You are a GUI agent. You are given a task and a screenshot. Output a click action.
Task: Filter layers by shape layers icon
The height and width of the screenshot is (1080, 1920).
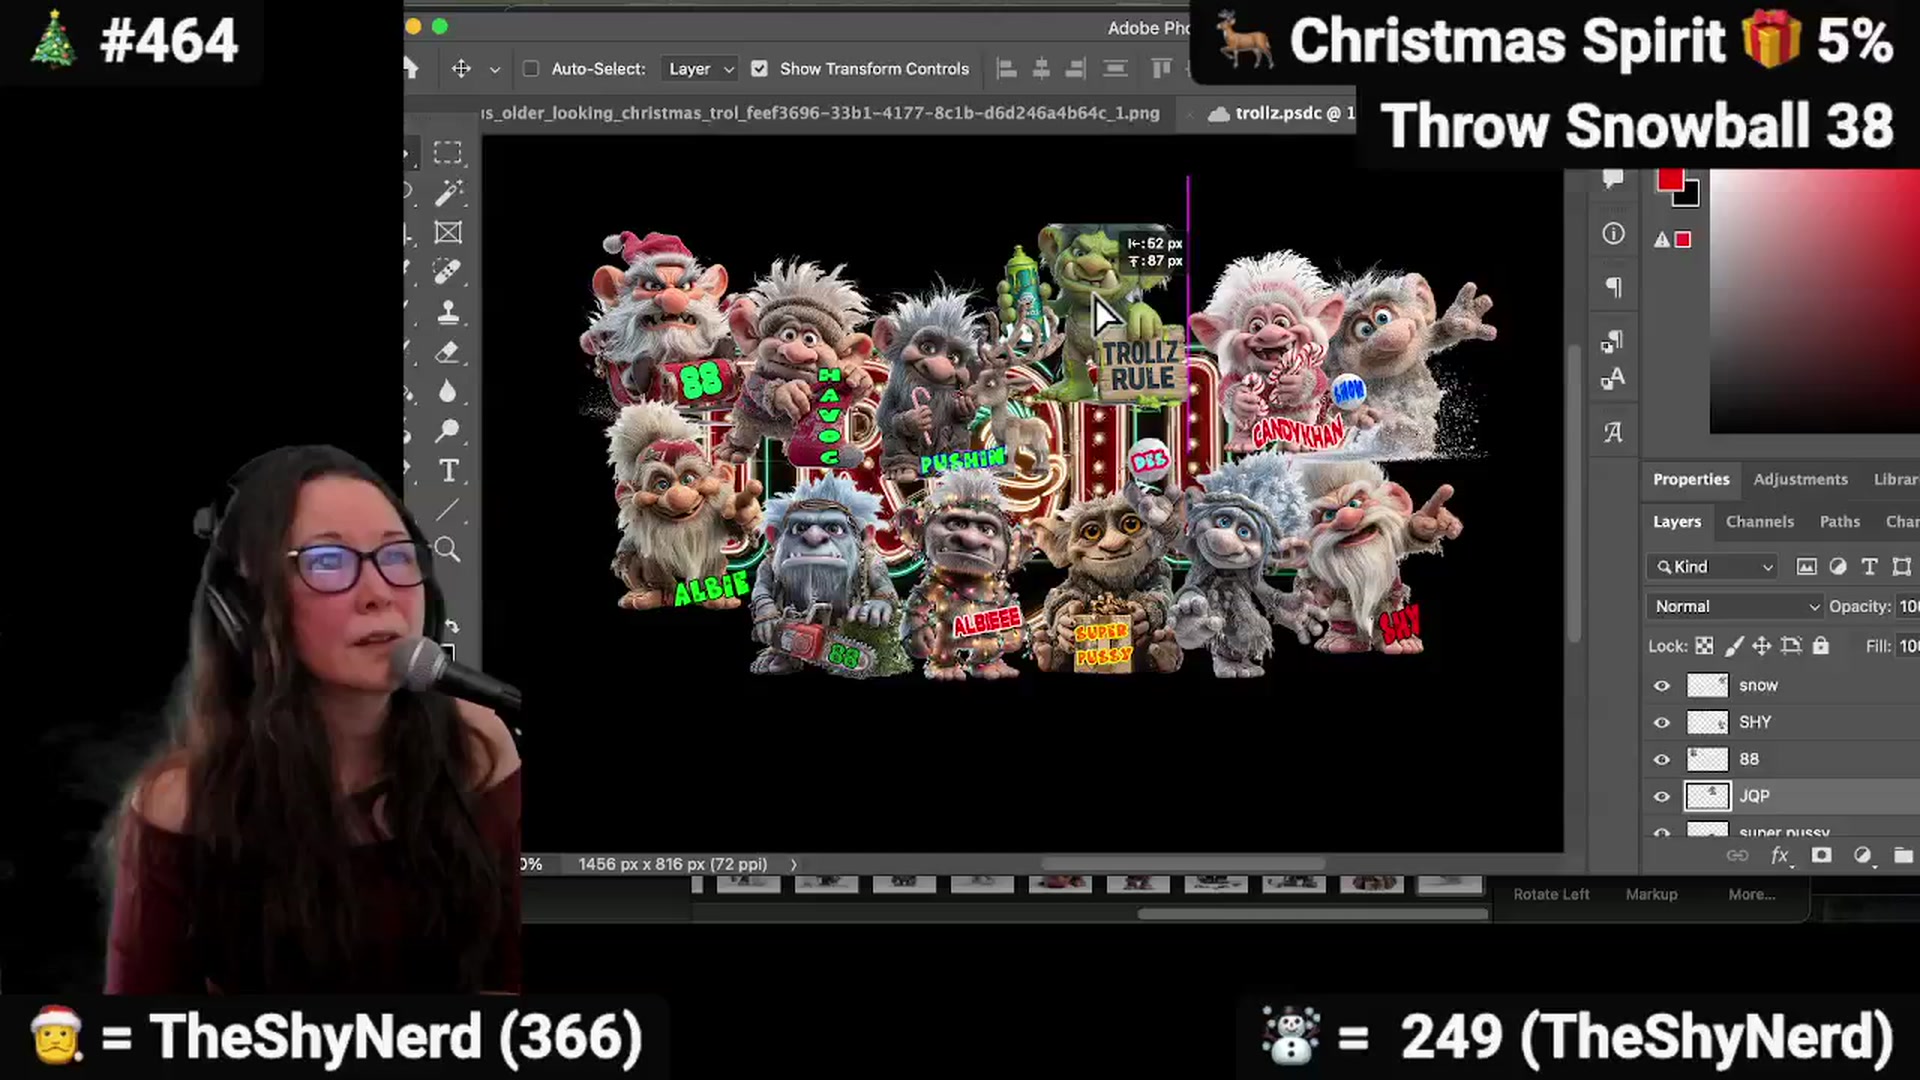[x=1902, y=567]
